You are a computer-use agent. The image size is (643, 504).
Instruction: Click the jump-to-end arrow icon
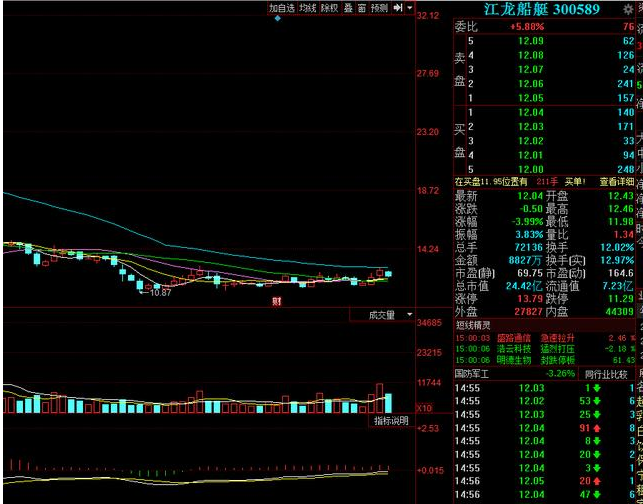tap(397, 8)
